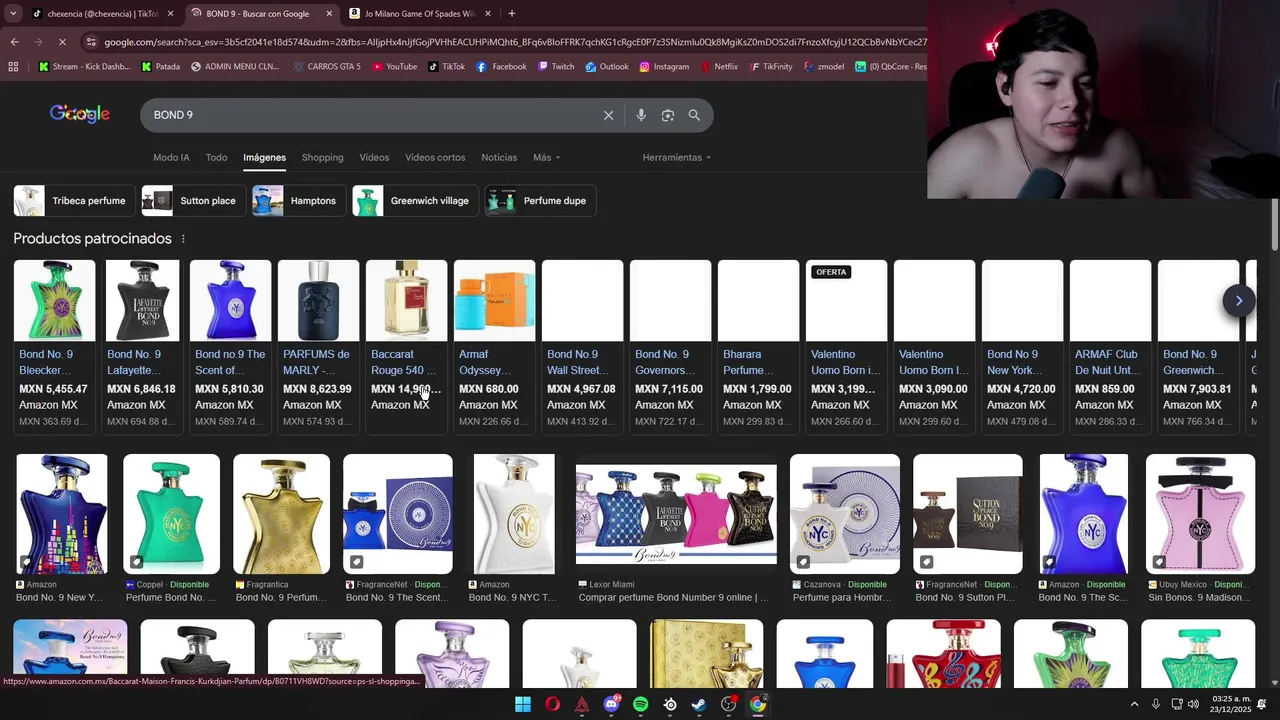Open the sponsored products three-dot info

(183, 239)
